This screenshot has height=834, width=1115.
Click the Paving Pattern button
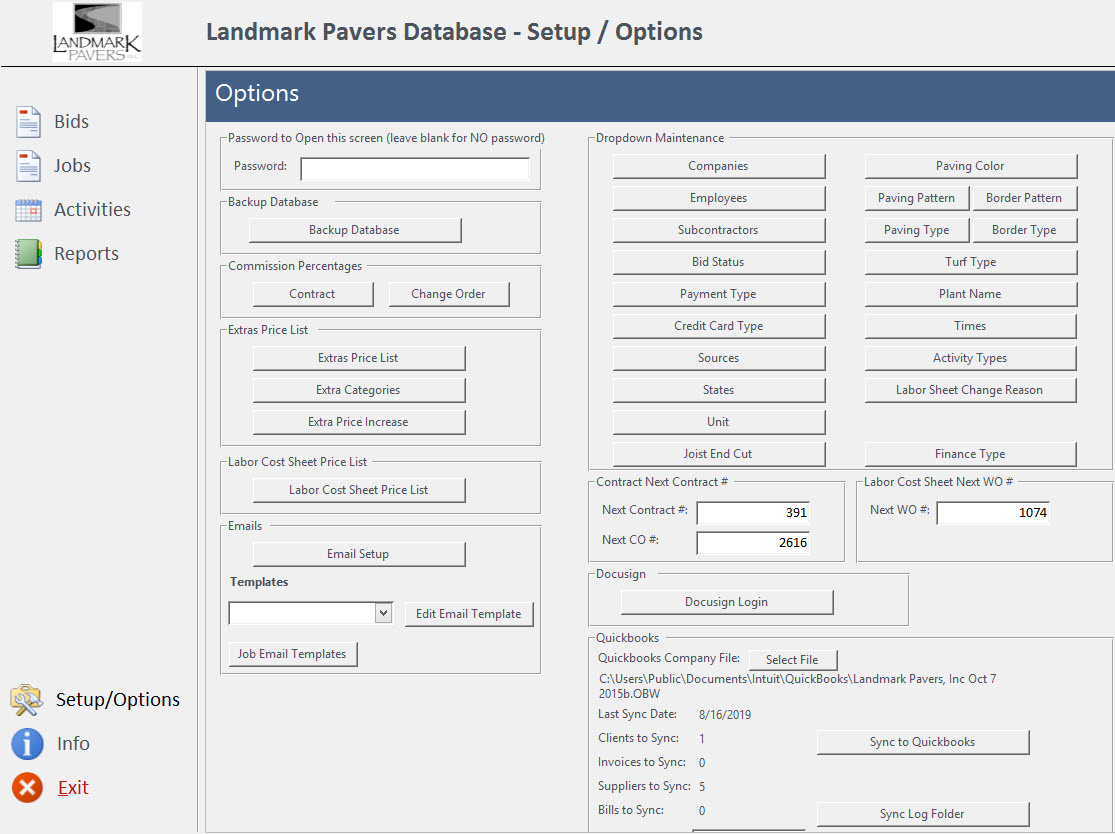point(917,198)
